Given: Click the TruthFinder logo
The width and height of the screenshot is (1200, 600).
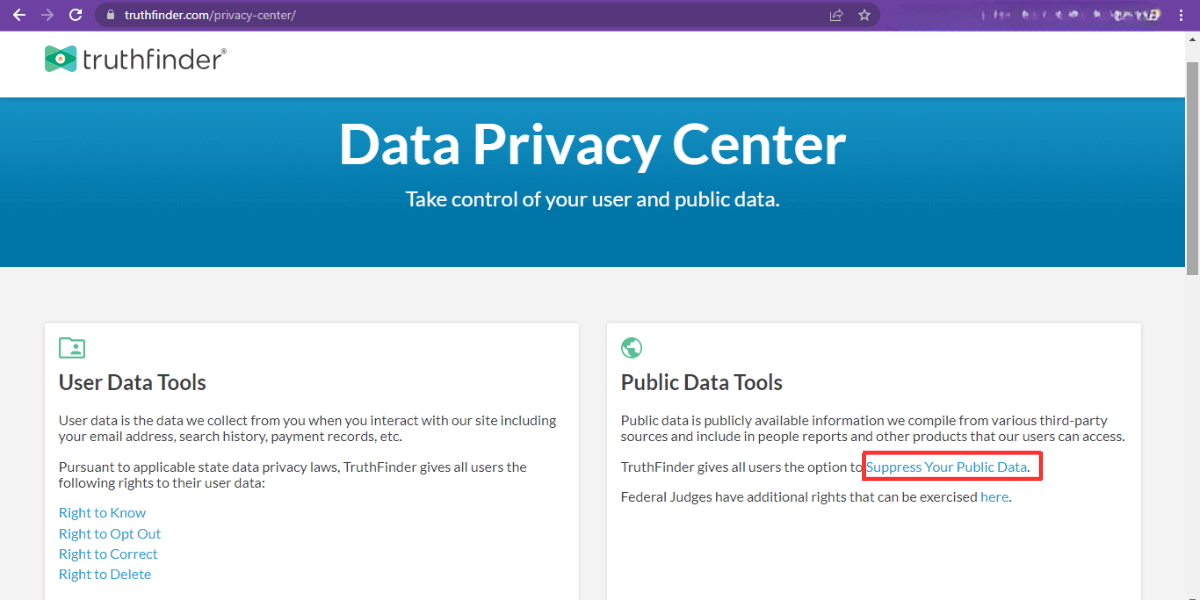Looking at the screenshot, I should [x=136, y=59].
